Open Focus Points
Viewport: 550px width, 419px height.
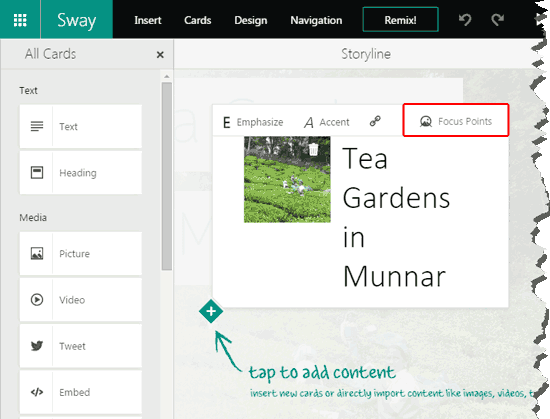coord(456,120)
